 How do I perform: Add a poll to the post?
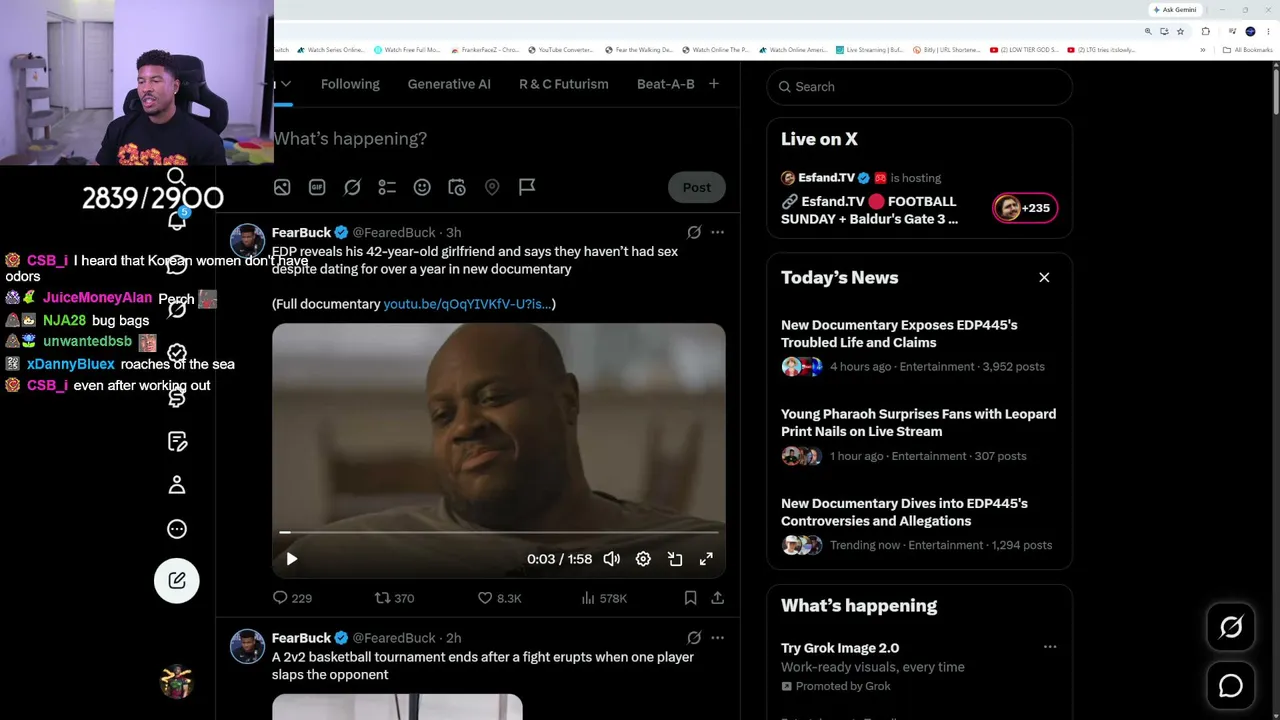(x=387, y=187)
